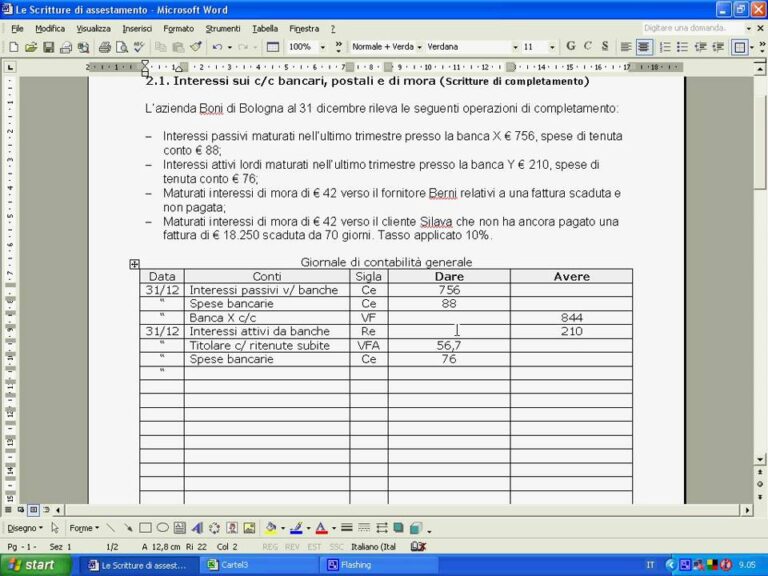This screenshot has height=576, width=768.
Task: Open the Insert Table toolbar icon
Action: 273,48
